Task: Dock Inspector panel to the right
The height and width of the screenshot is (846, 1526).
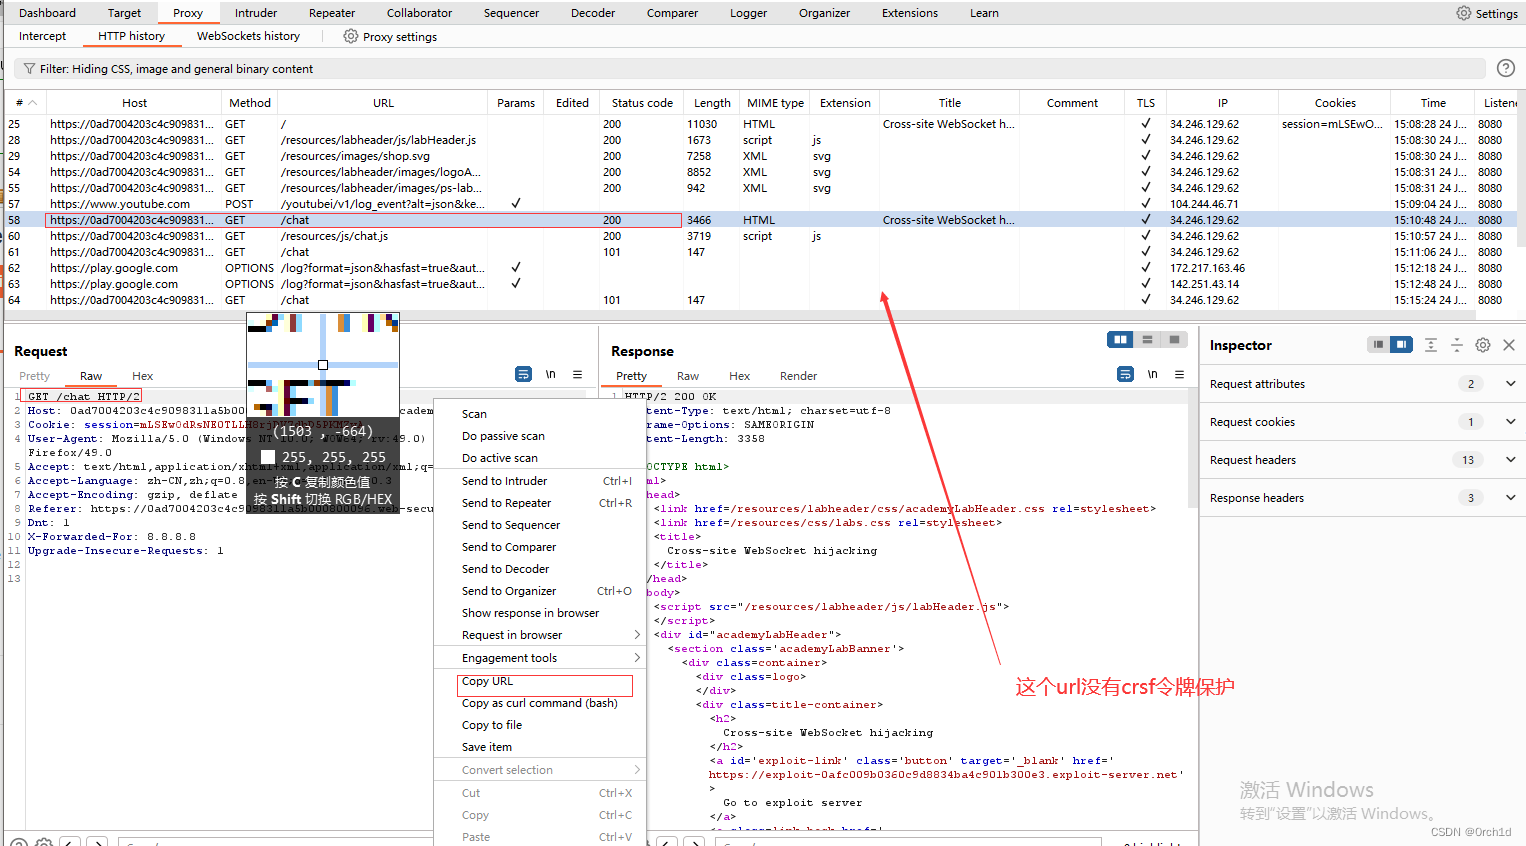Action: pos(1402,345)
